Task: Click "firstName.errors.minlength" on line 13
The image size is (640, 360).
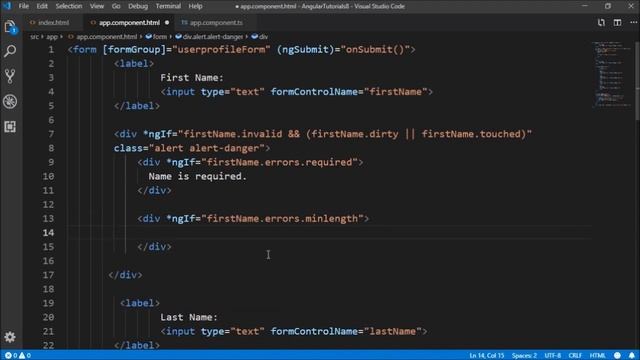Action: click(x=282, y=218)
